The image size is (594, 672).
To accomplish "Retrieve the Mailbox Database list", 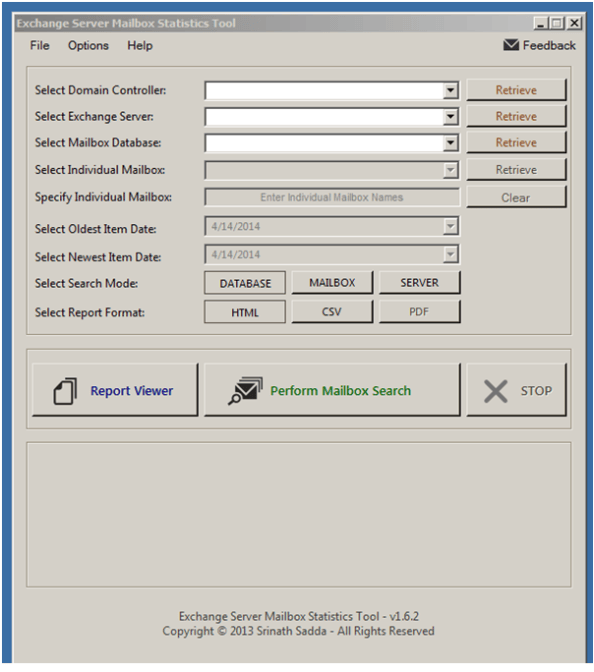I will 516,142.
